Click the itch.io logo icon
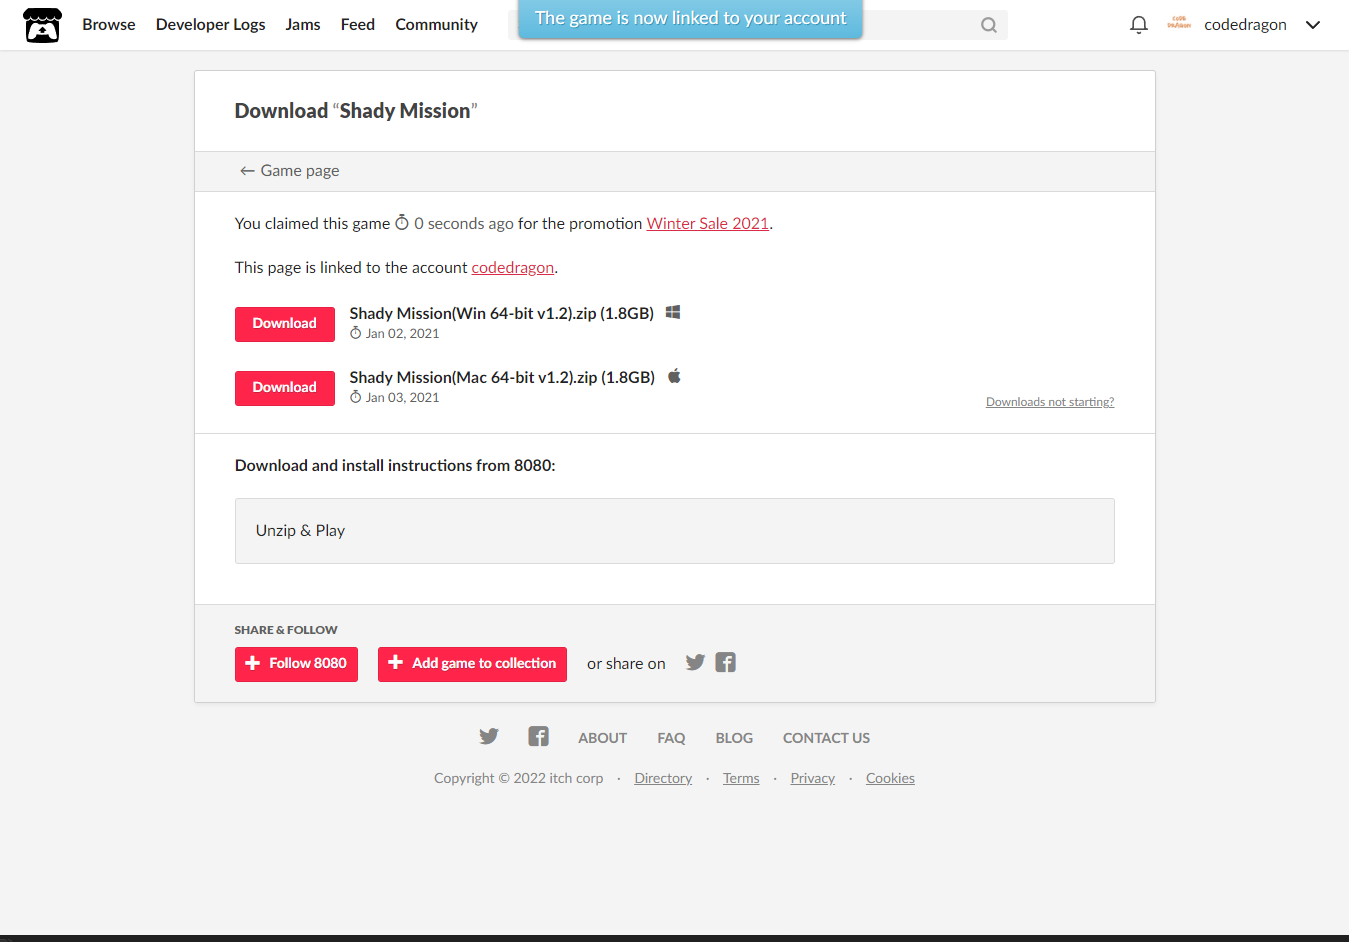This screenshot has height=942, width=1349. coord(42,25)
